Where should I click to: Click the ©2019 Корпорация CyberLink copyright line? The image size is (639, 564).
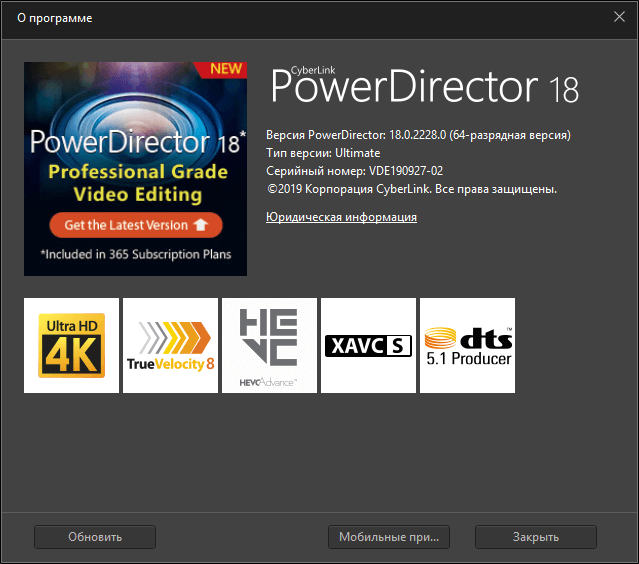[x=412, y=189]
